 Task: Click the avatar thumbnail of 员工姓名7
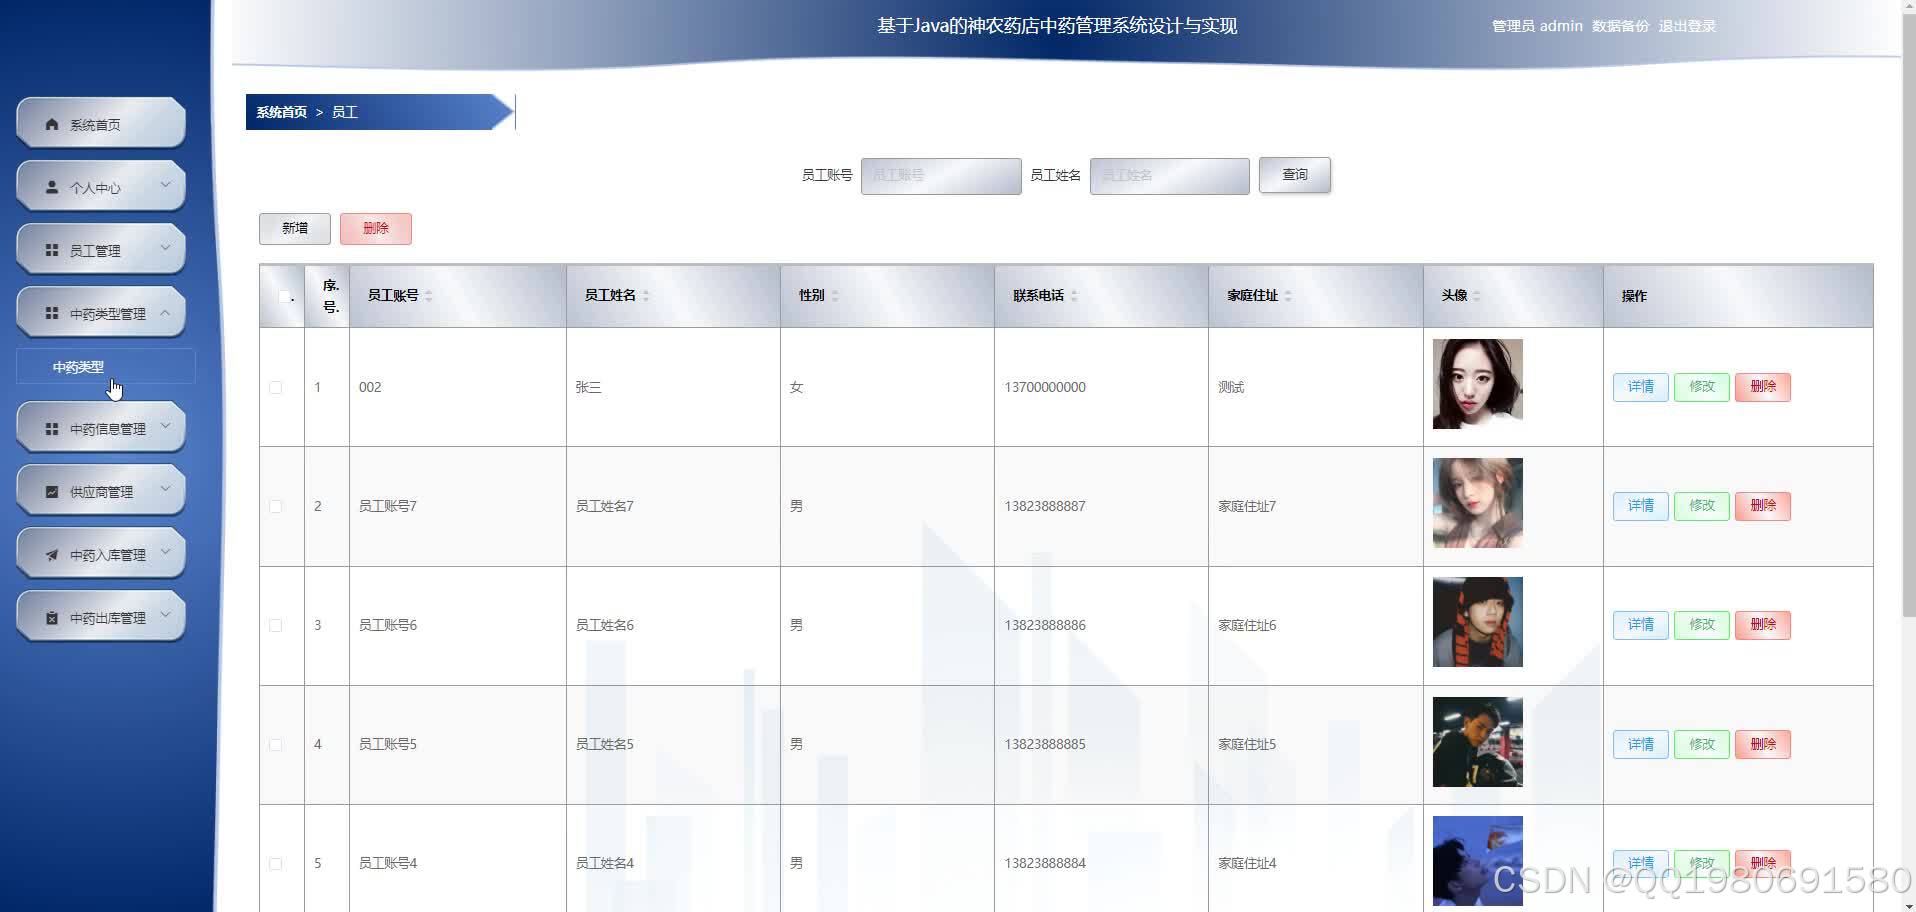(1477, 503)
